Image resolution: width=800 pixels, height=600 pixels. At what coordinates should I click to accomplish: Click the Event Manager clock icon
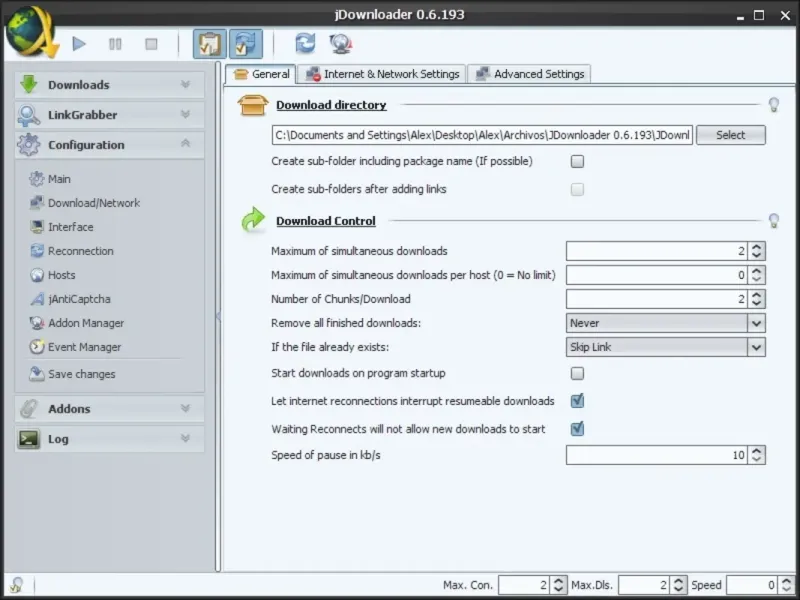pos(37,347)
